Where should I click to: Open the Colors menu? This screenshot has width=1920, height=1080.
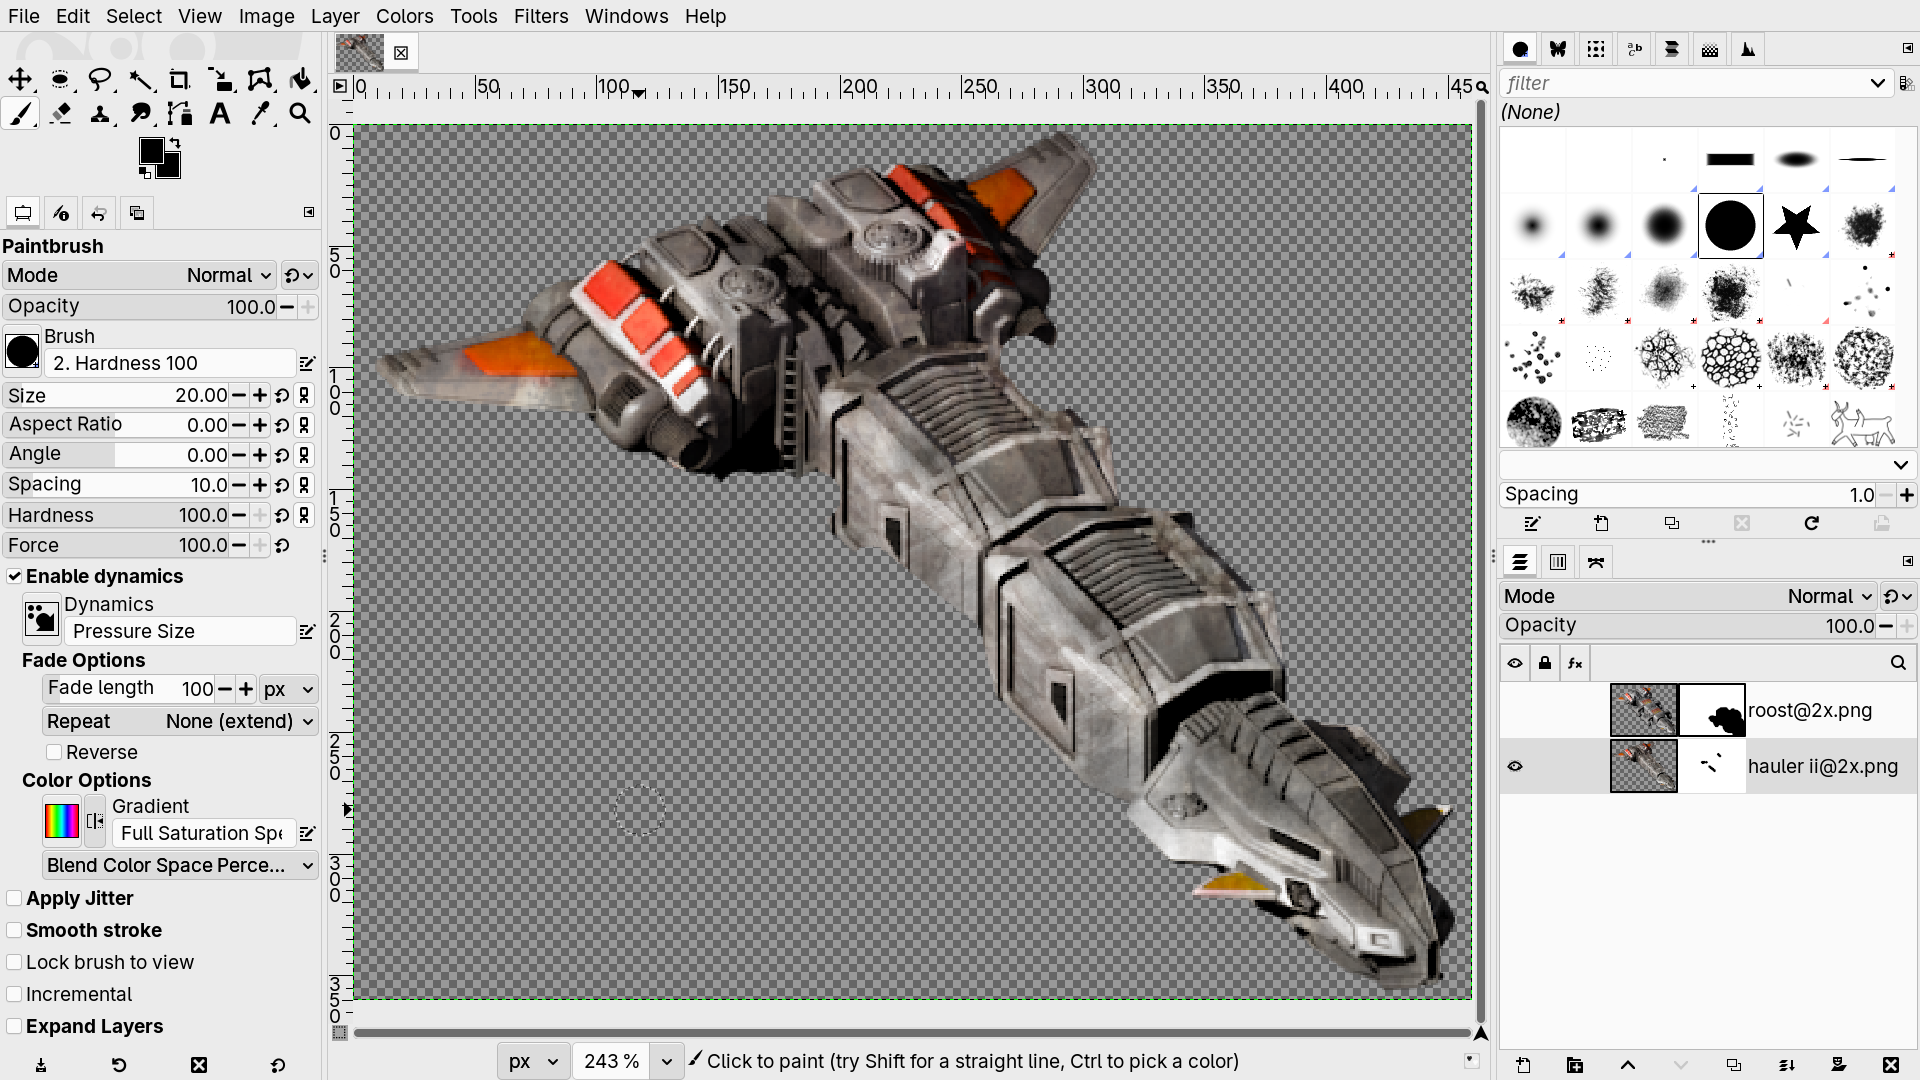coord(404,16)
